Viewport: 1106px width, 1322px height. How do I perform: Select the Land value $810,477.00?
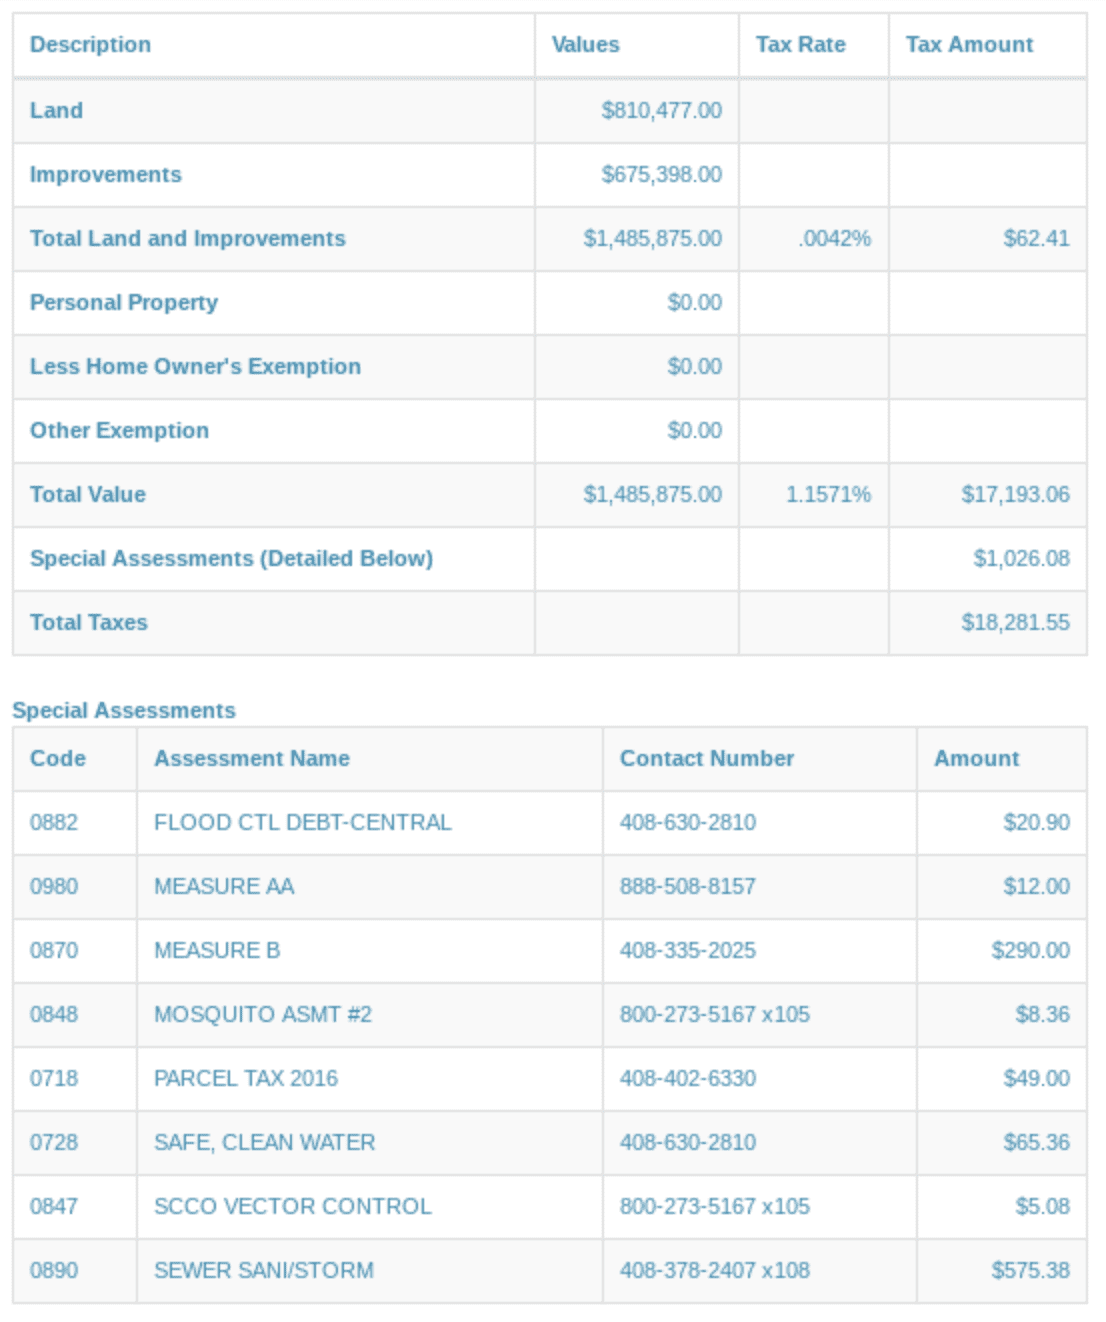coord(661,111)
